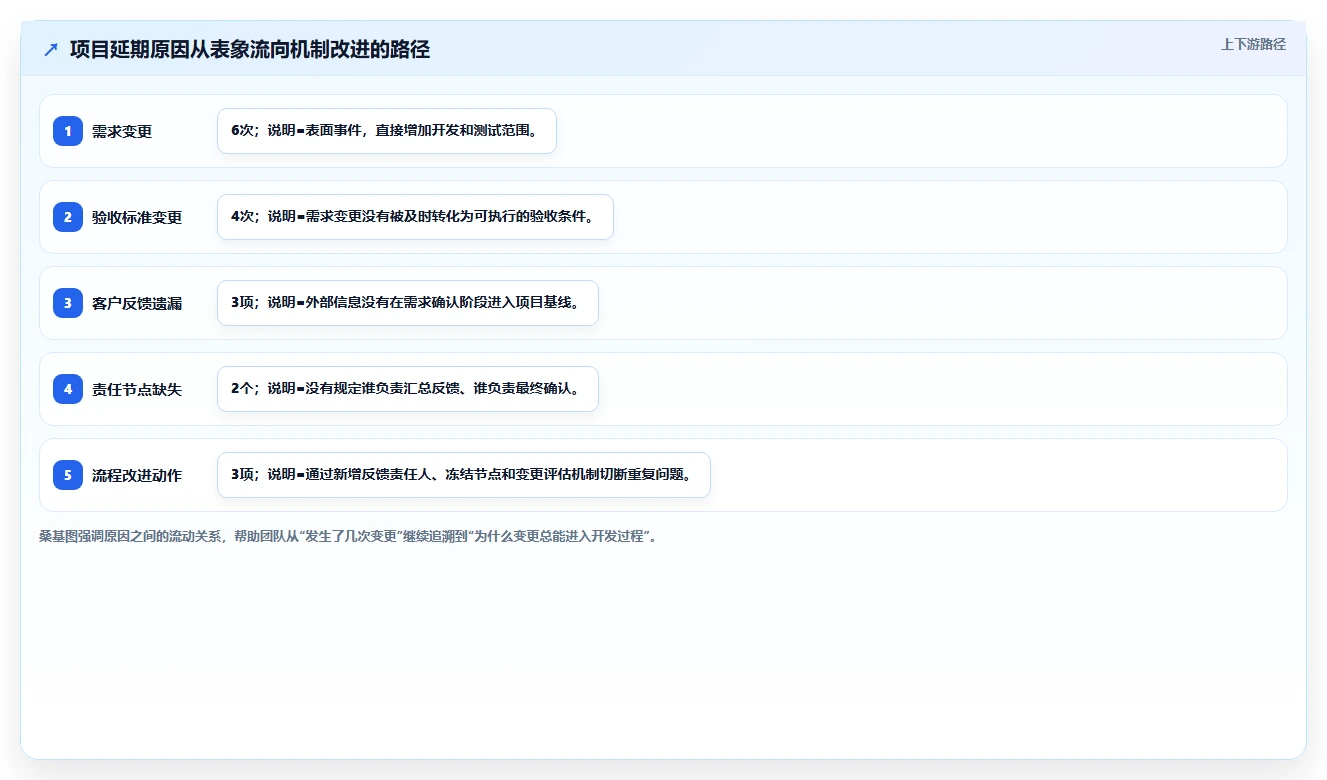Image resolution: width=1327 pixels, height=780 pixels.
Task: Click the arrow icon beside the title
Action: (x=51, y=50)
